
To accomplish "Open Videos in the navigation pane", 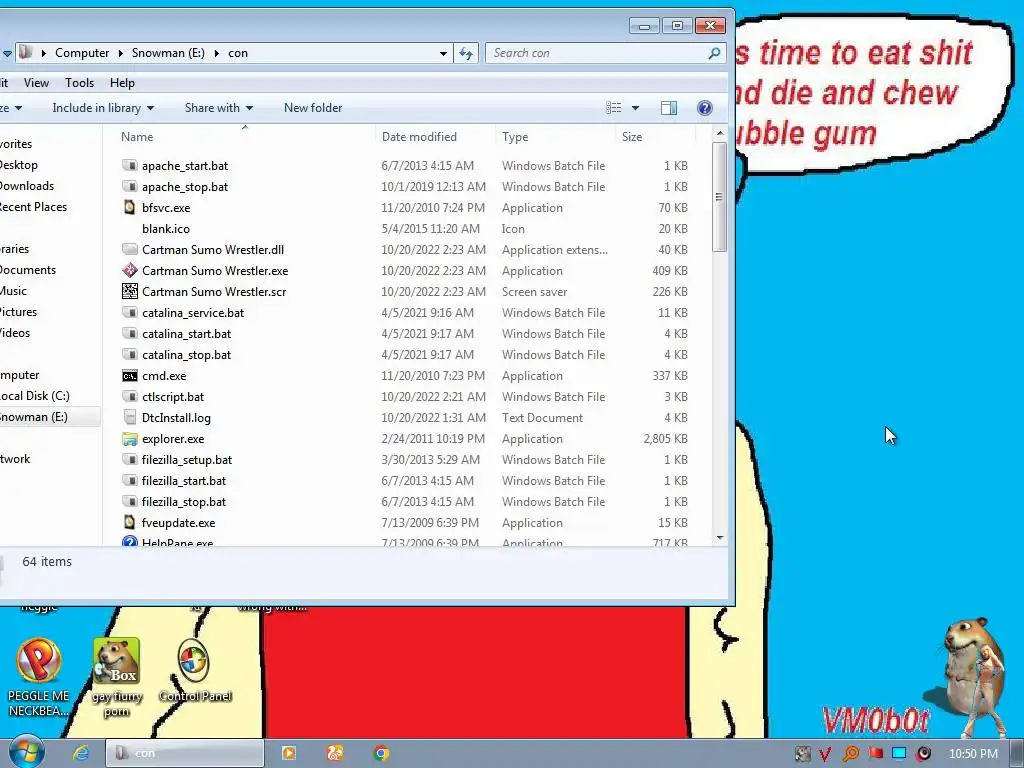I will tap(15, 332).
